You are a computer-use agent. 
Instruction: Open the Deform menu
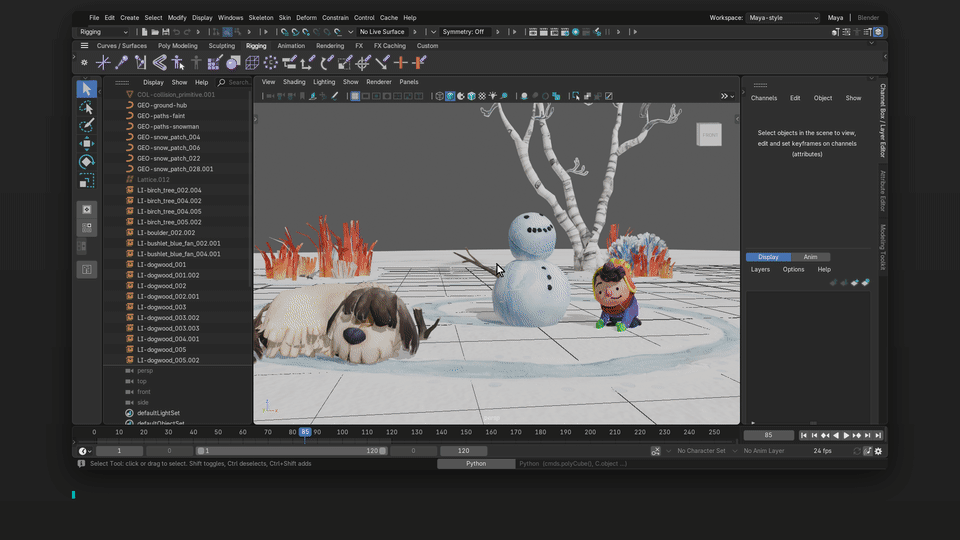coord(306,18)
